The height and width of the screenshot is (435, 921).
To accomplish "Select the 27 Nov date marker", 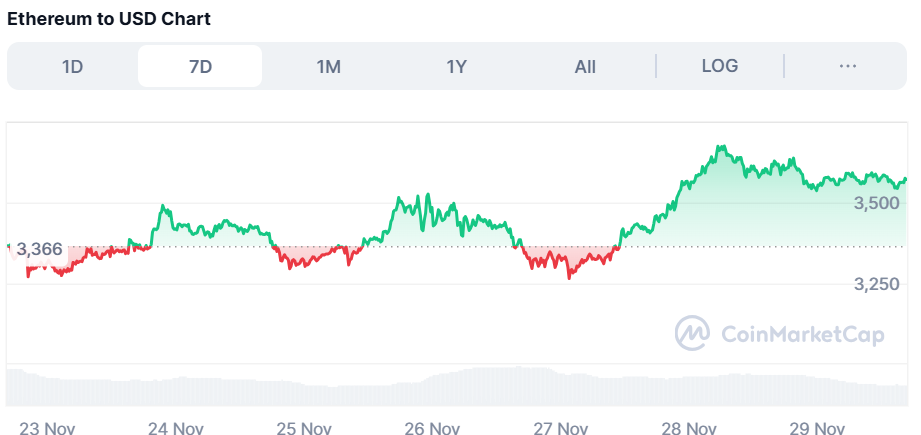I will click(561, 428).
